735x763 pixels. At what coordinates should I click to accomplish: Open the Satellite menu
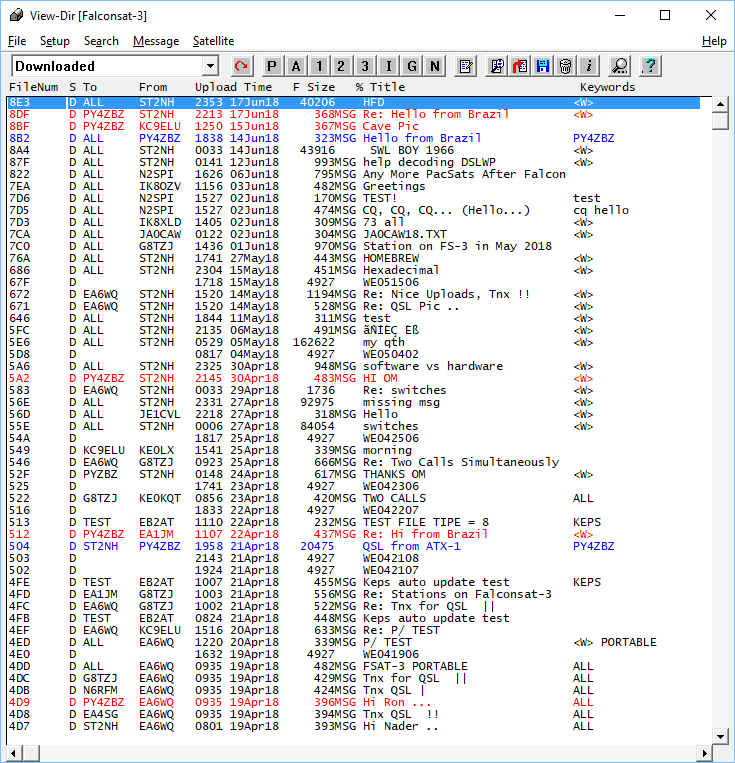[x=213, y=41]
